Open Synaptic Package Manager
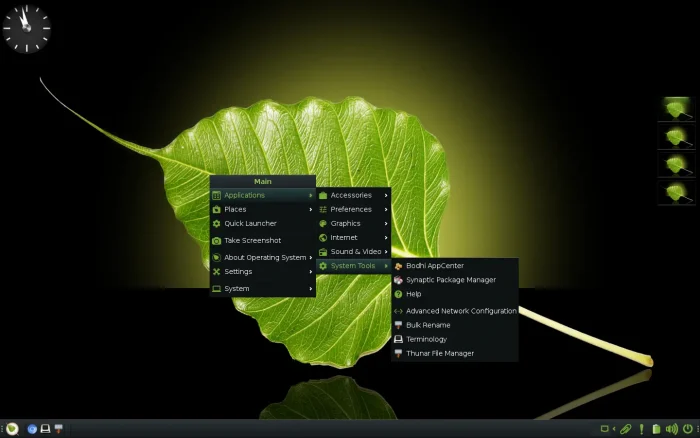700x438 pixels. point(450,280)
